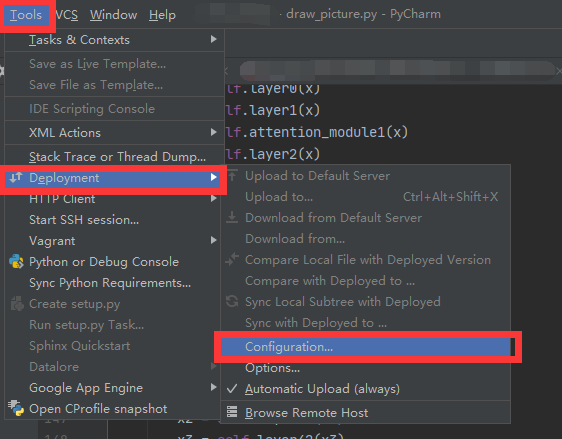Click the Create setup.py icon
This screenshot has width=562, height=439.
[17, 304]
